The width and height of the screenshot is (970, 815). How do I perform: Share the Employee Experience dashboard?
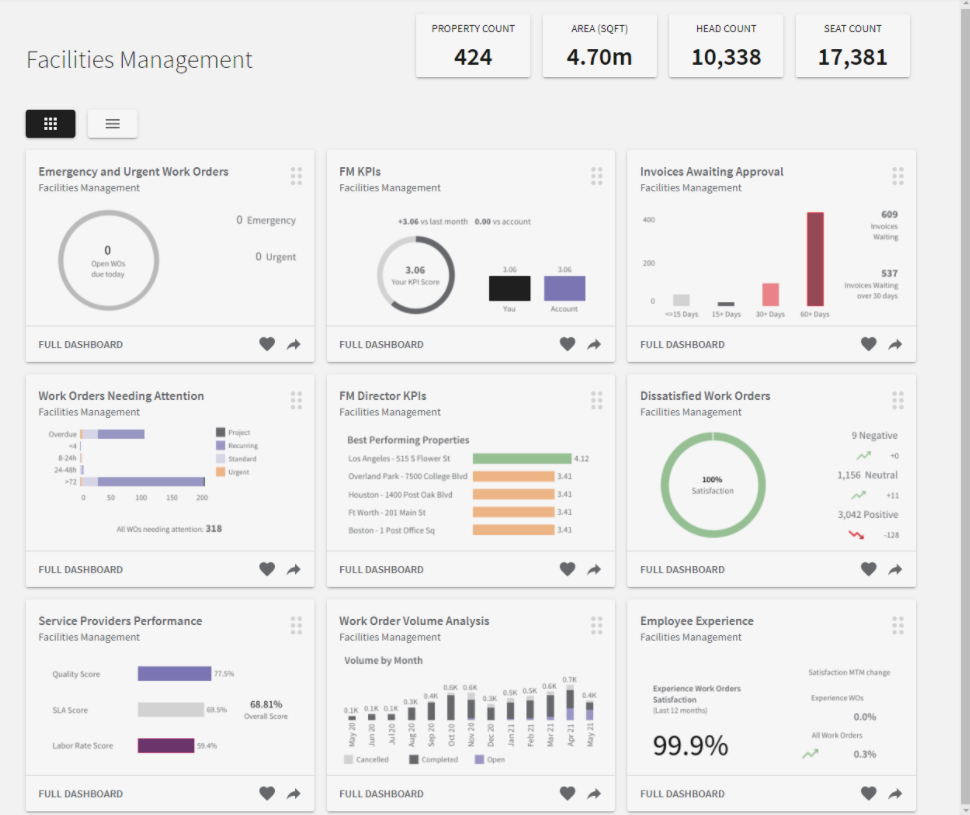point(894,793)
